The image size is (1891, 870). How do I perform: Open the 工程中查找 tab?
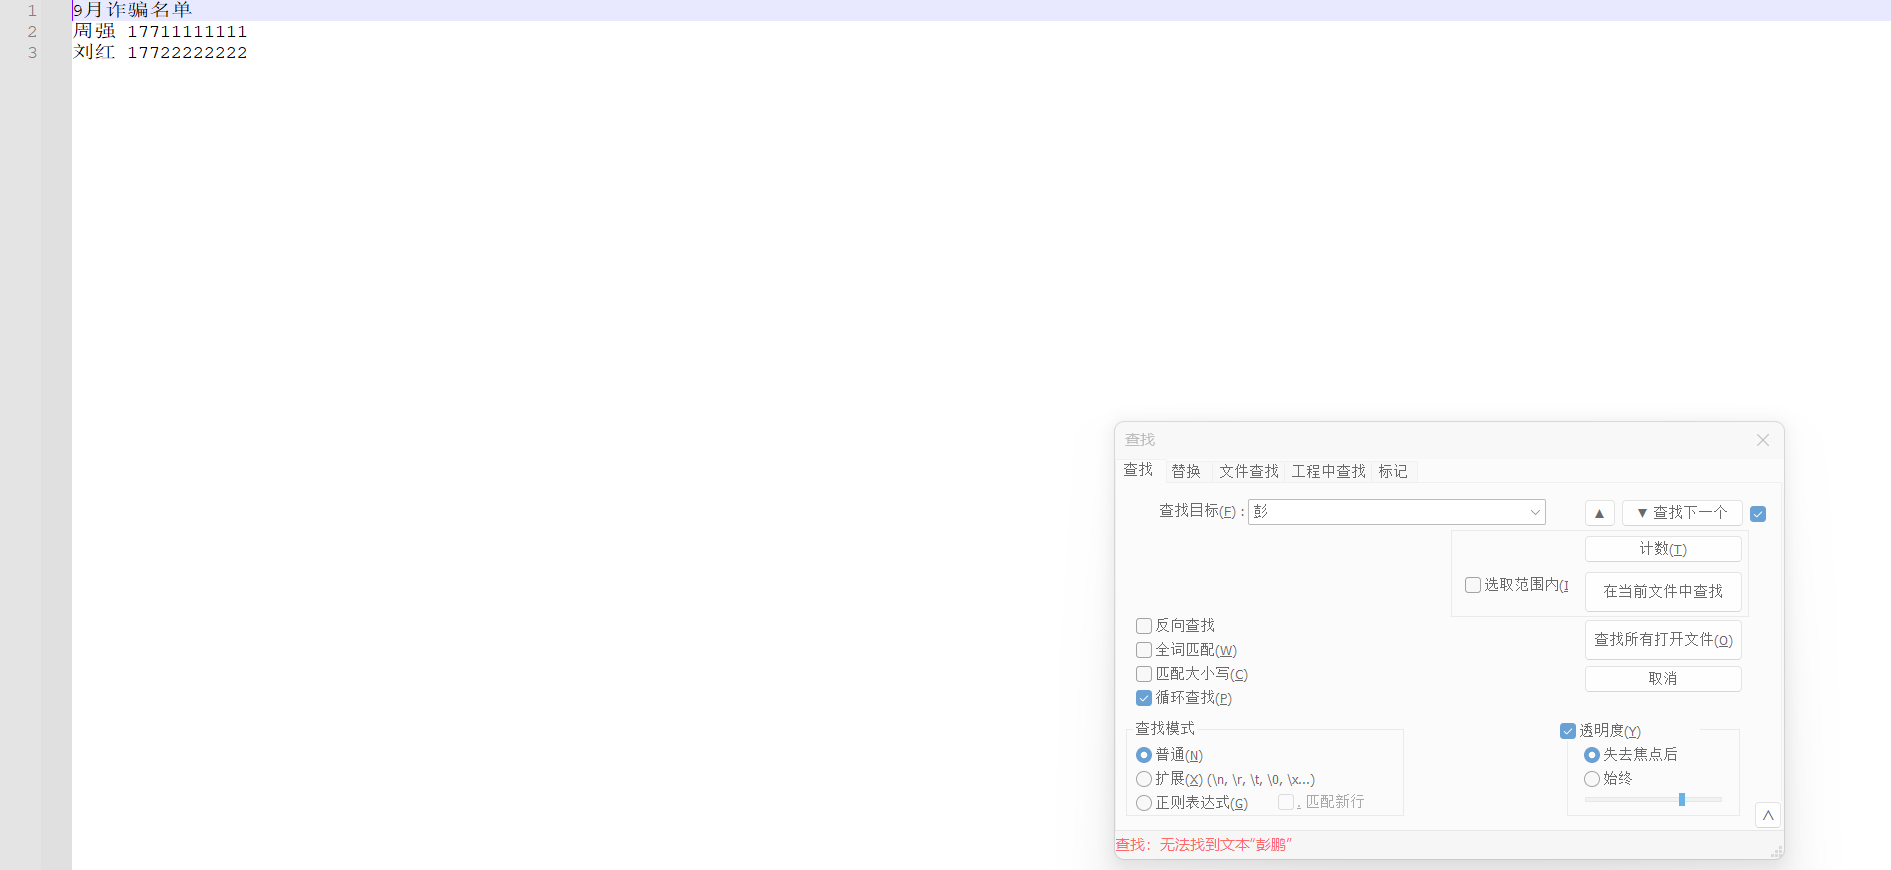(x=1328, y=471)
